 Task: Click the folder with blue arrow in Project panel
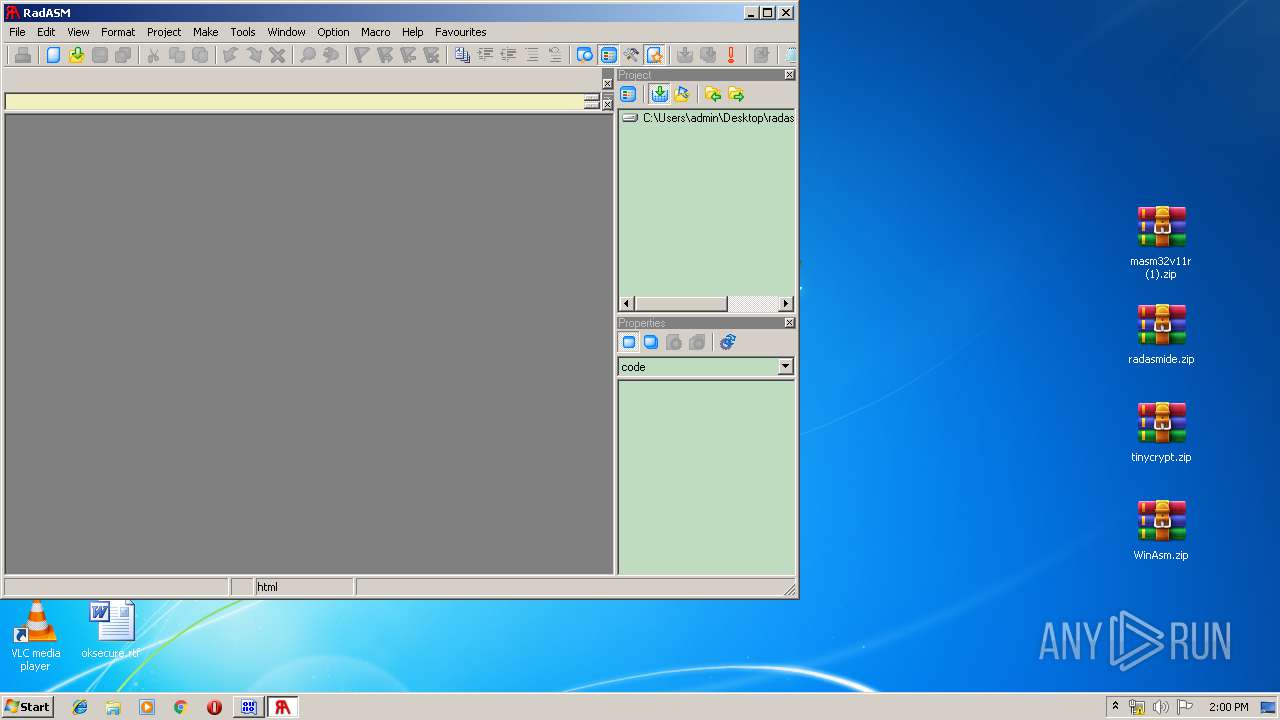pos(682,94)
